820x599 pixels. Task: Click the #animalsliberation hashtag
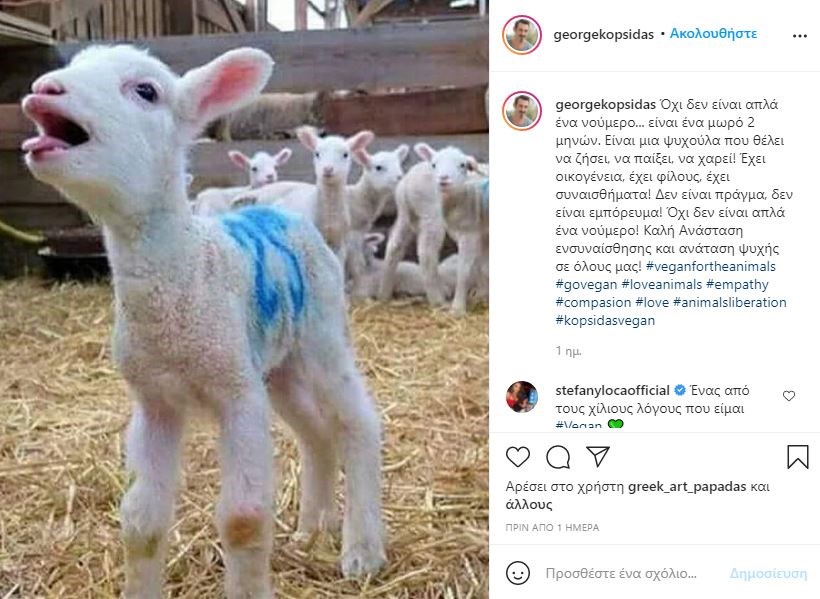(730, 302)
